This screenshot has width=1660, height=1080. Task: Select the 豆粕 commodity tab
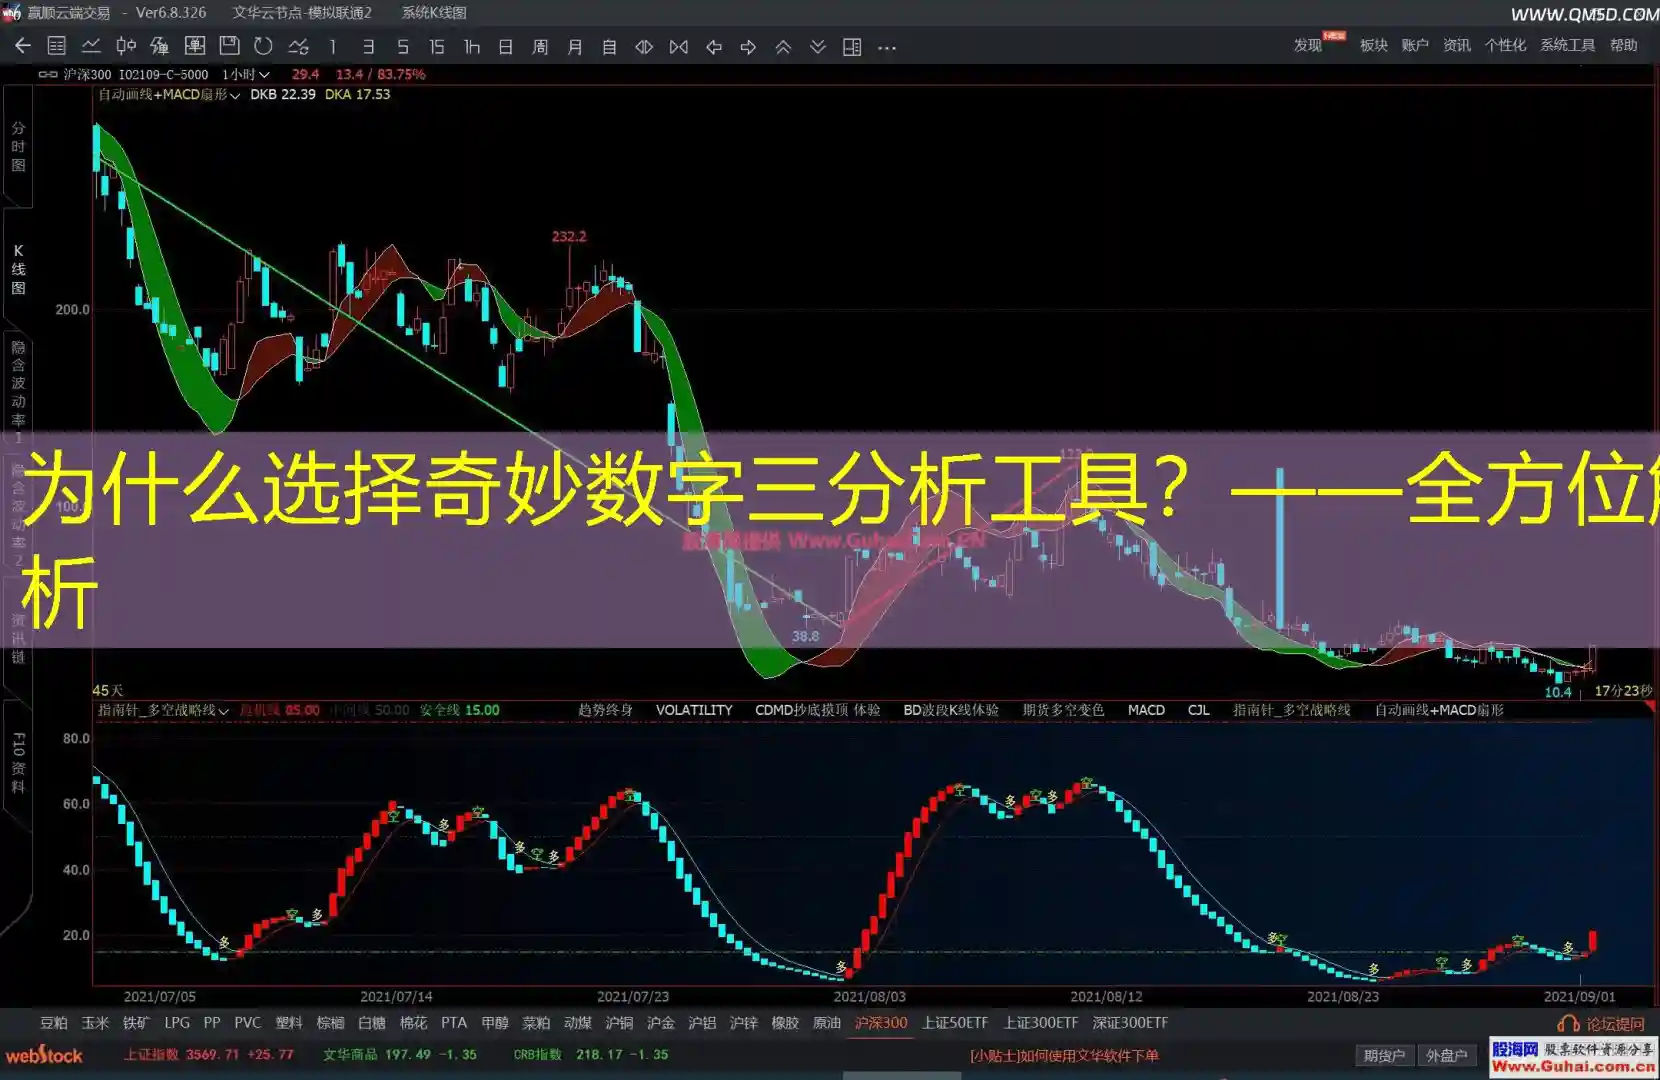tap(54, 1023)
